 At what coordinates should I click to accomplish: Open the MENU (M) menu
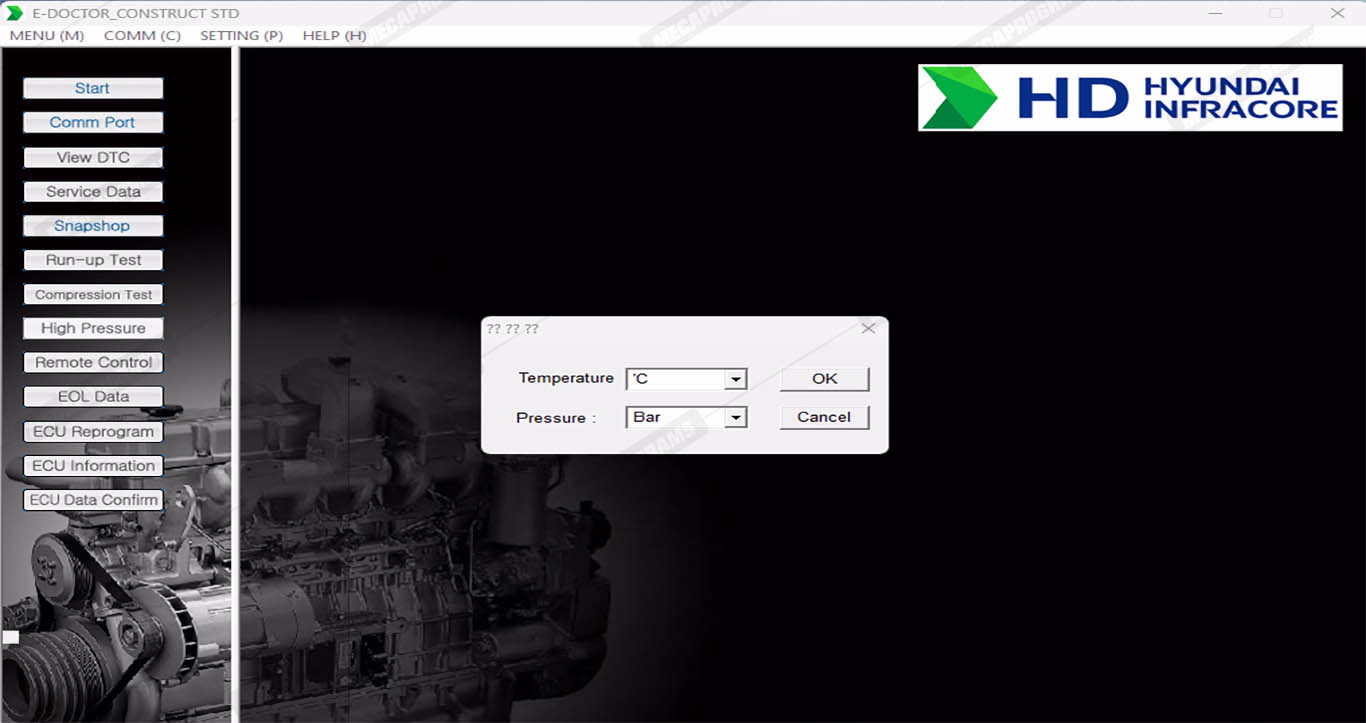point(46,35)
